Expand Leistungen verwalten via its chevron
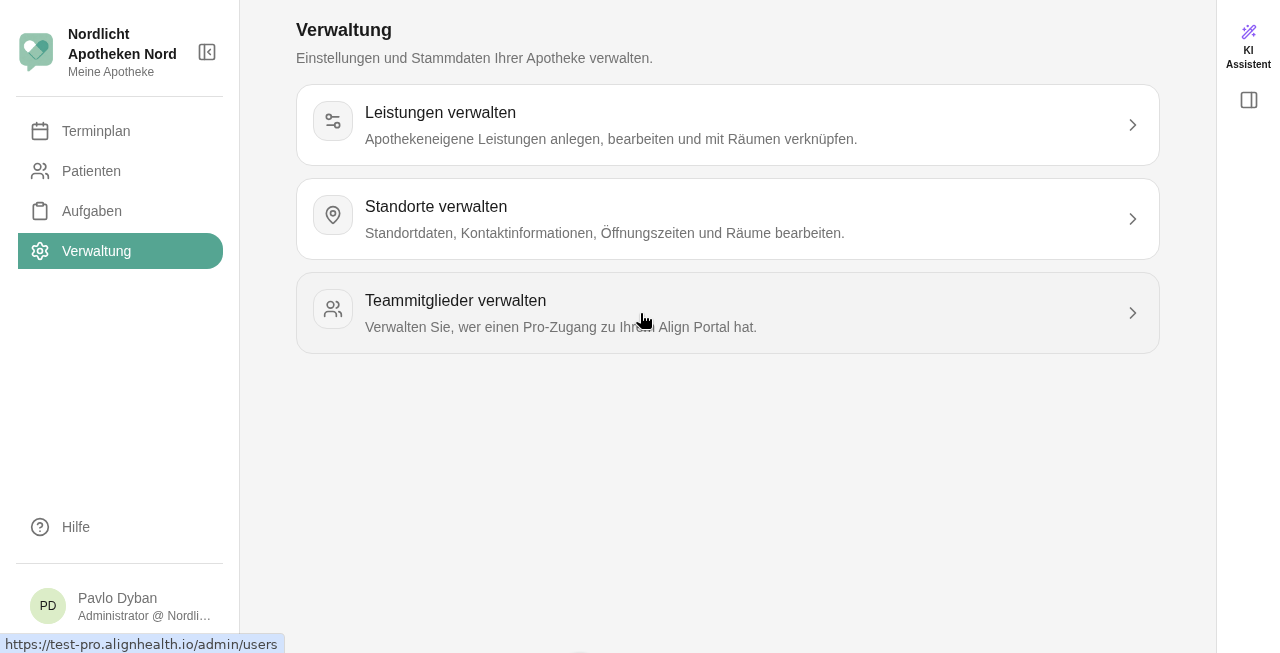Image resolution: width=1280 pixels, height=653 pixels. [x=1133, y=125]
